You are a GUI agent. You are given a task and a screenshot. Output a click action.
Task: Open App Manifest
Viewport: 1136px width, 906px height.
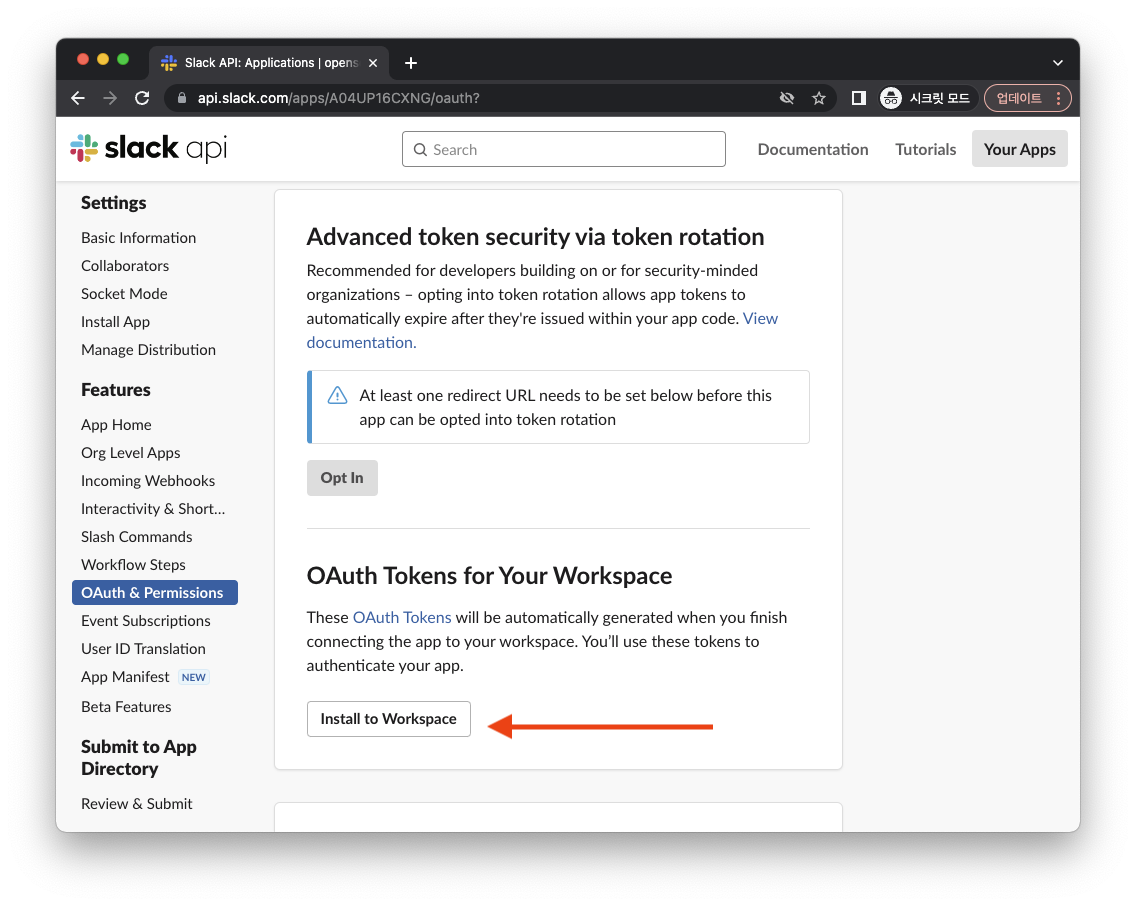[125, 677]
